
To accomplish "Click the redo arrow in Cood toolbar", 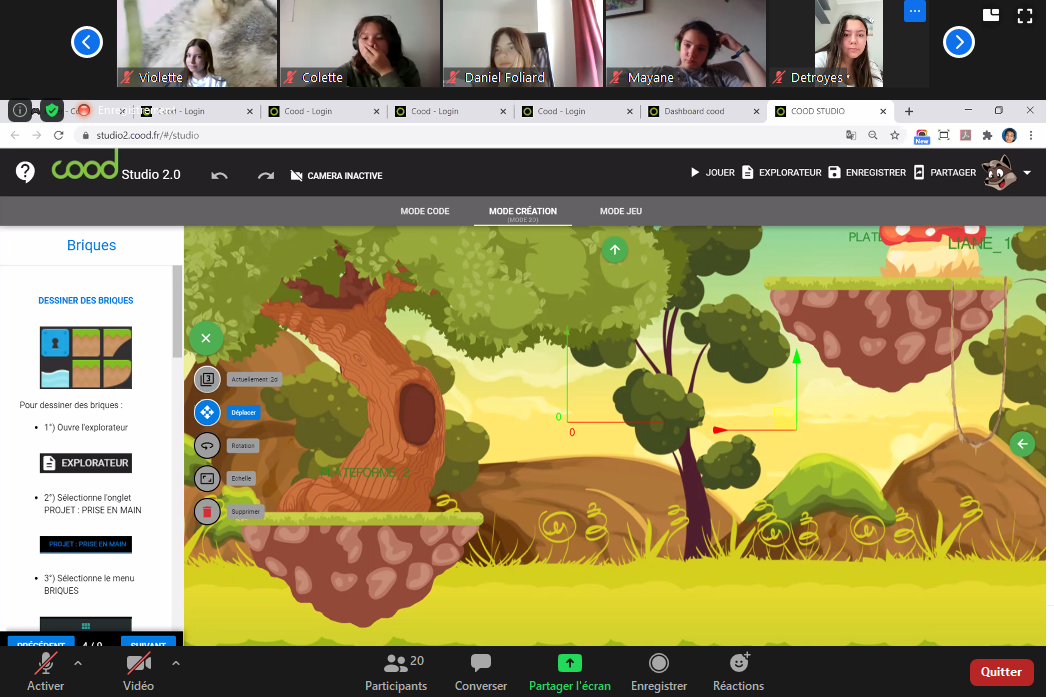I will click(x=265, y=175).
